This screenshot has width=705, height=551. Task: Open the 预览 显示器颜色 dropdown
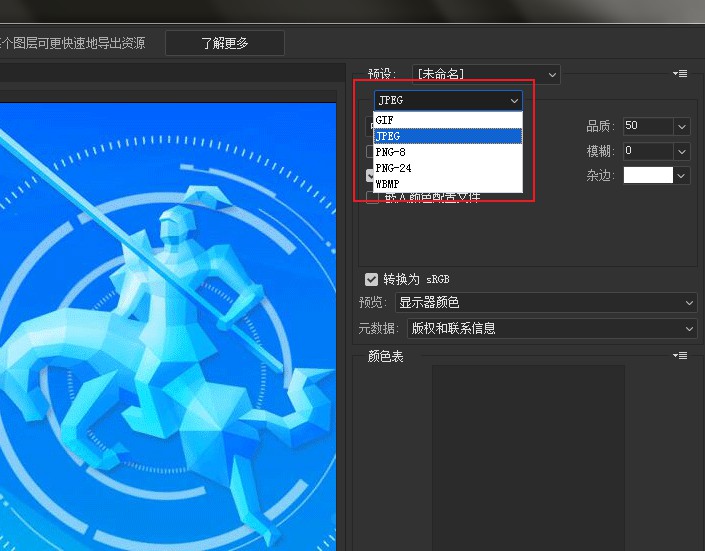546,302
